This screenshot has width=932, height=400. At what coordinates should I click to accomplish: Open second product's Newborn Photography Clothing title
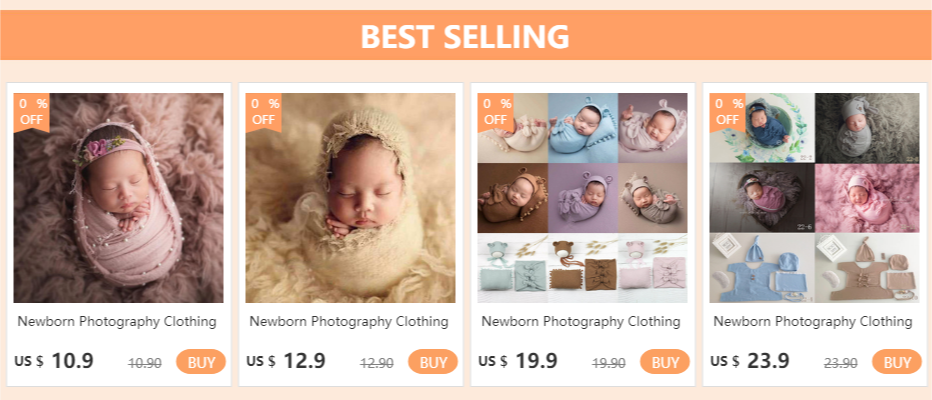(x=350, y=322)
